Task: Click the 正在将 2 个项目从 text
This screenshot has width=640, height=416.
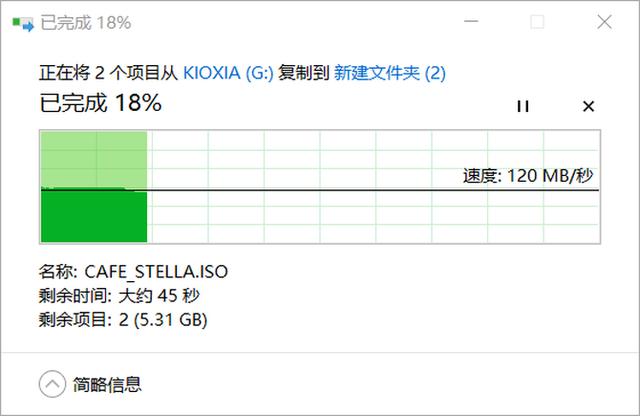Action: point(108,72)
